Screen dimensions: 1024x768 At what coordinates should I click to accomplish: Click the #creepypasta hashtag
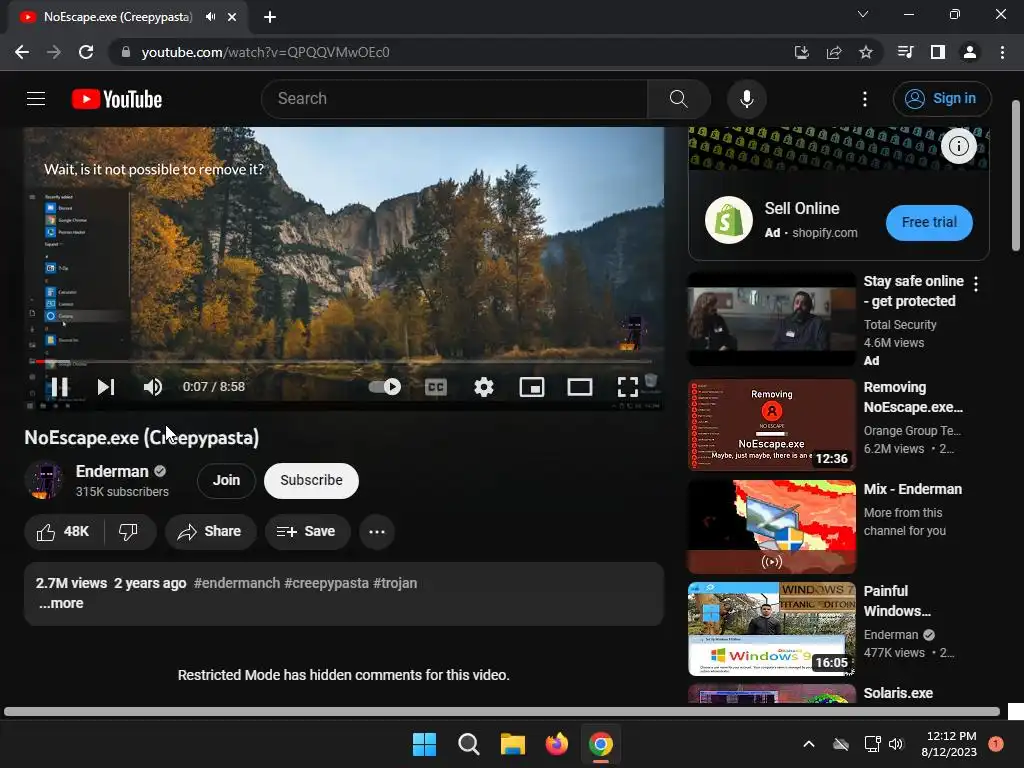[x=327, y=583]
